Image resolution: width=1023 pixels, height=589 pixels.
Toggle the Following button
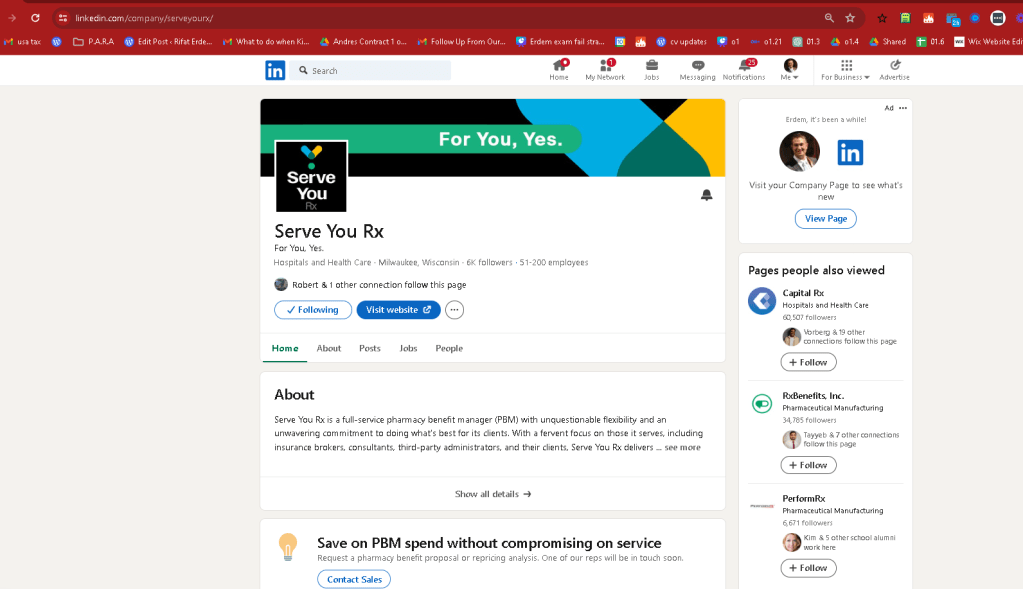pos(313,310)
